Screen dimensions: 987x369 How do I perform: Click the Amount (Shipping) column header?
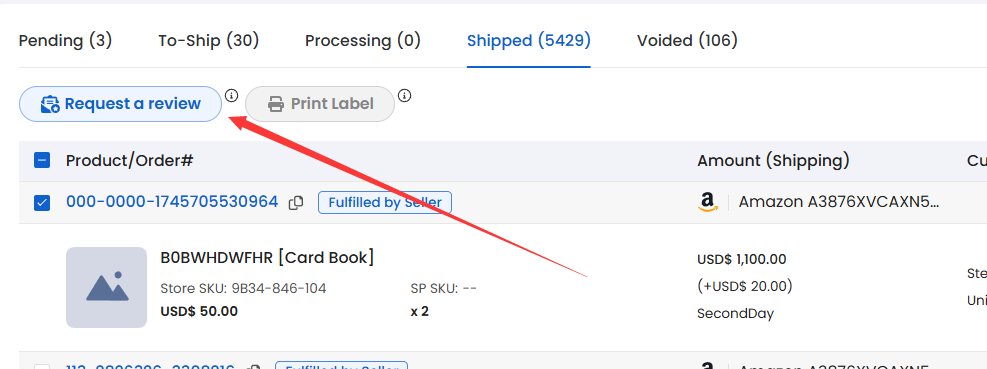tap(773, 161)
